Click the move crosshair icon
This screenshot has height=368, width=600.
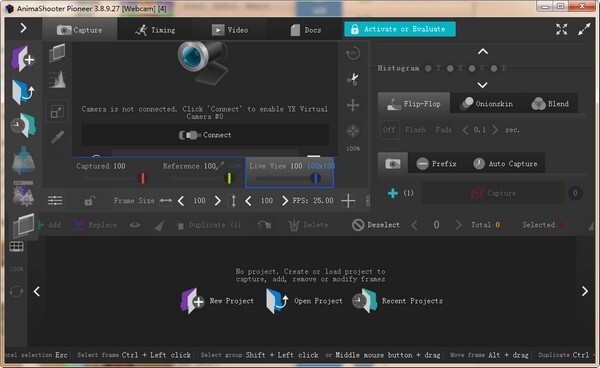(x=353, y=105)
